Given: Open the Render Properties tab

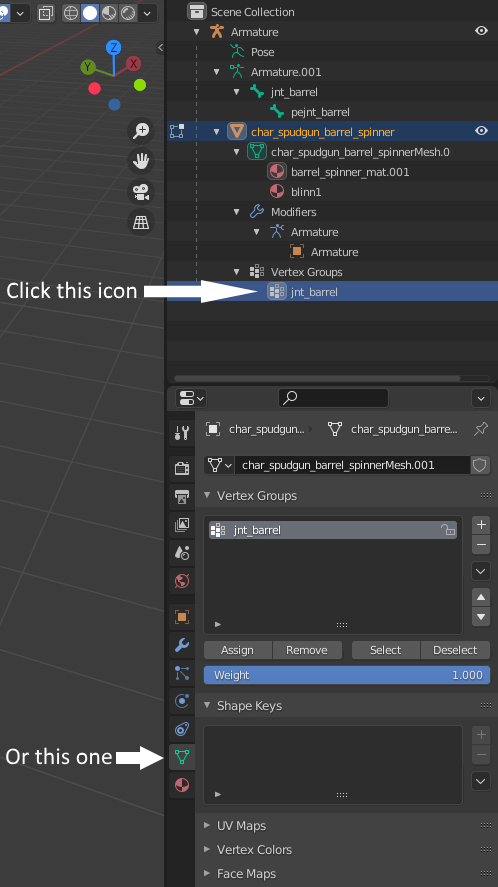Looking at the screenshot, I should coord(182,468).
